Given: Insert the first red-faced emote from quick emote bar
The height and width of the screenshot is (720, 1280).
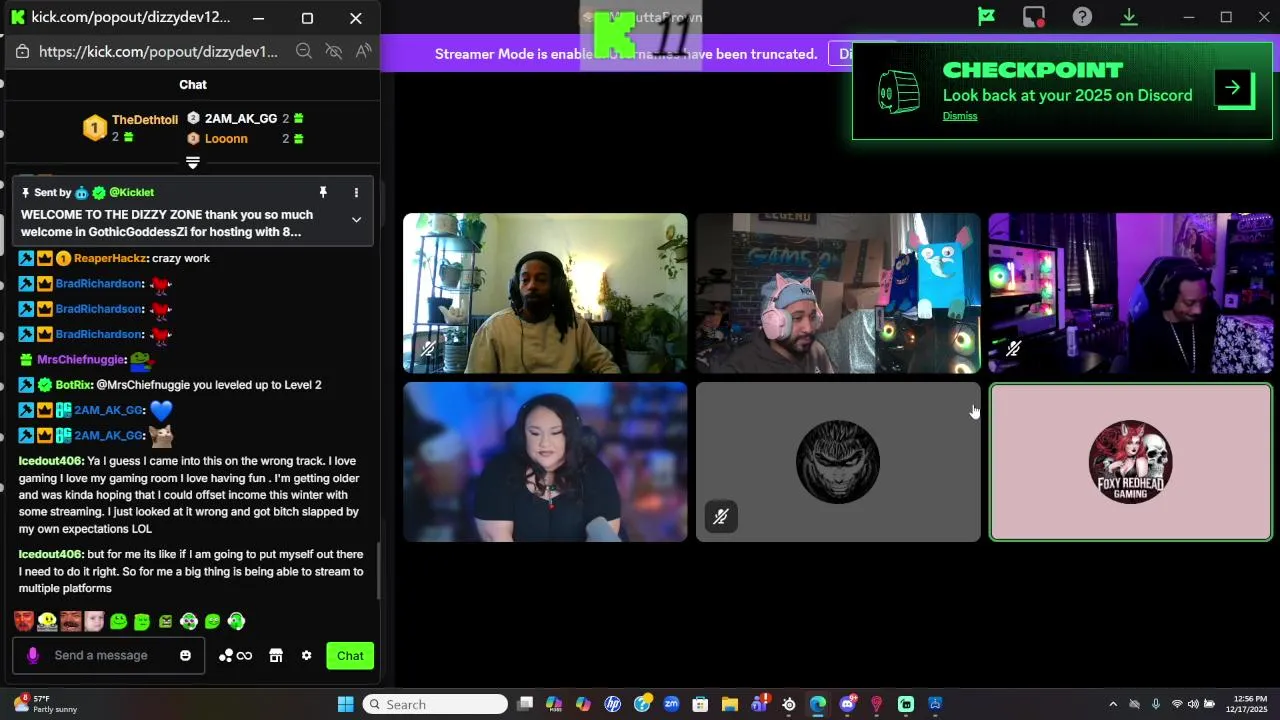Looking at the screenshot, I should 24,621.
